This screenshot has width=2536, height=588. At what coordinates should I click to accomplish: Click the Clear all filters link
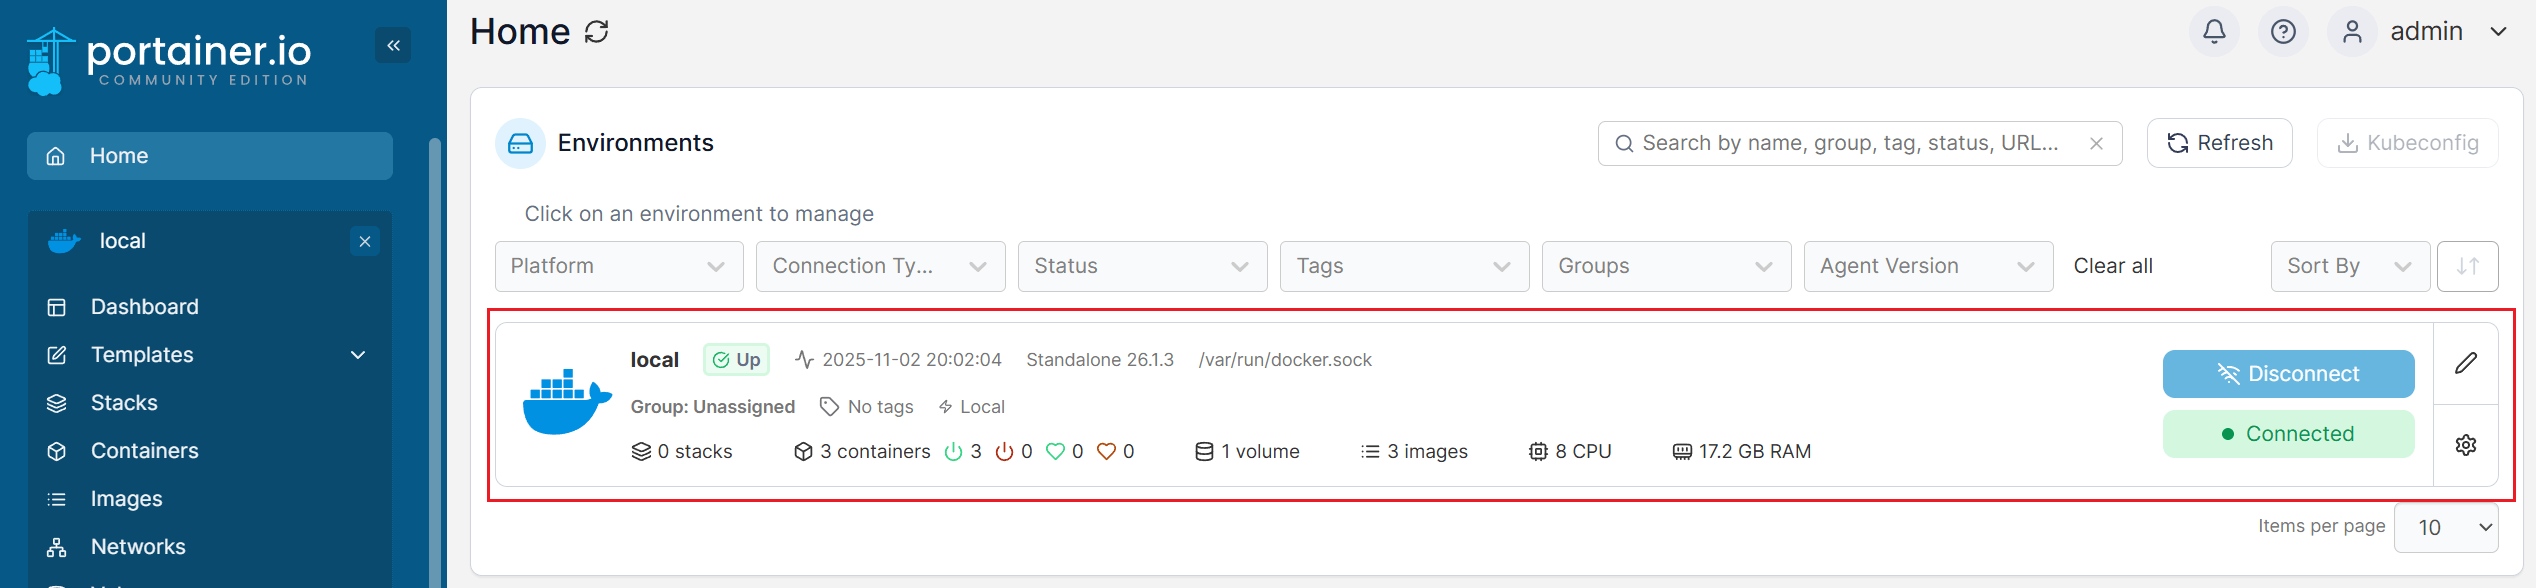(x=2113, y=266)
